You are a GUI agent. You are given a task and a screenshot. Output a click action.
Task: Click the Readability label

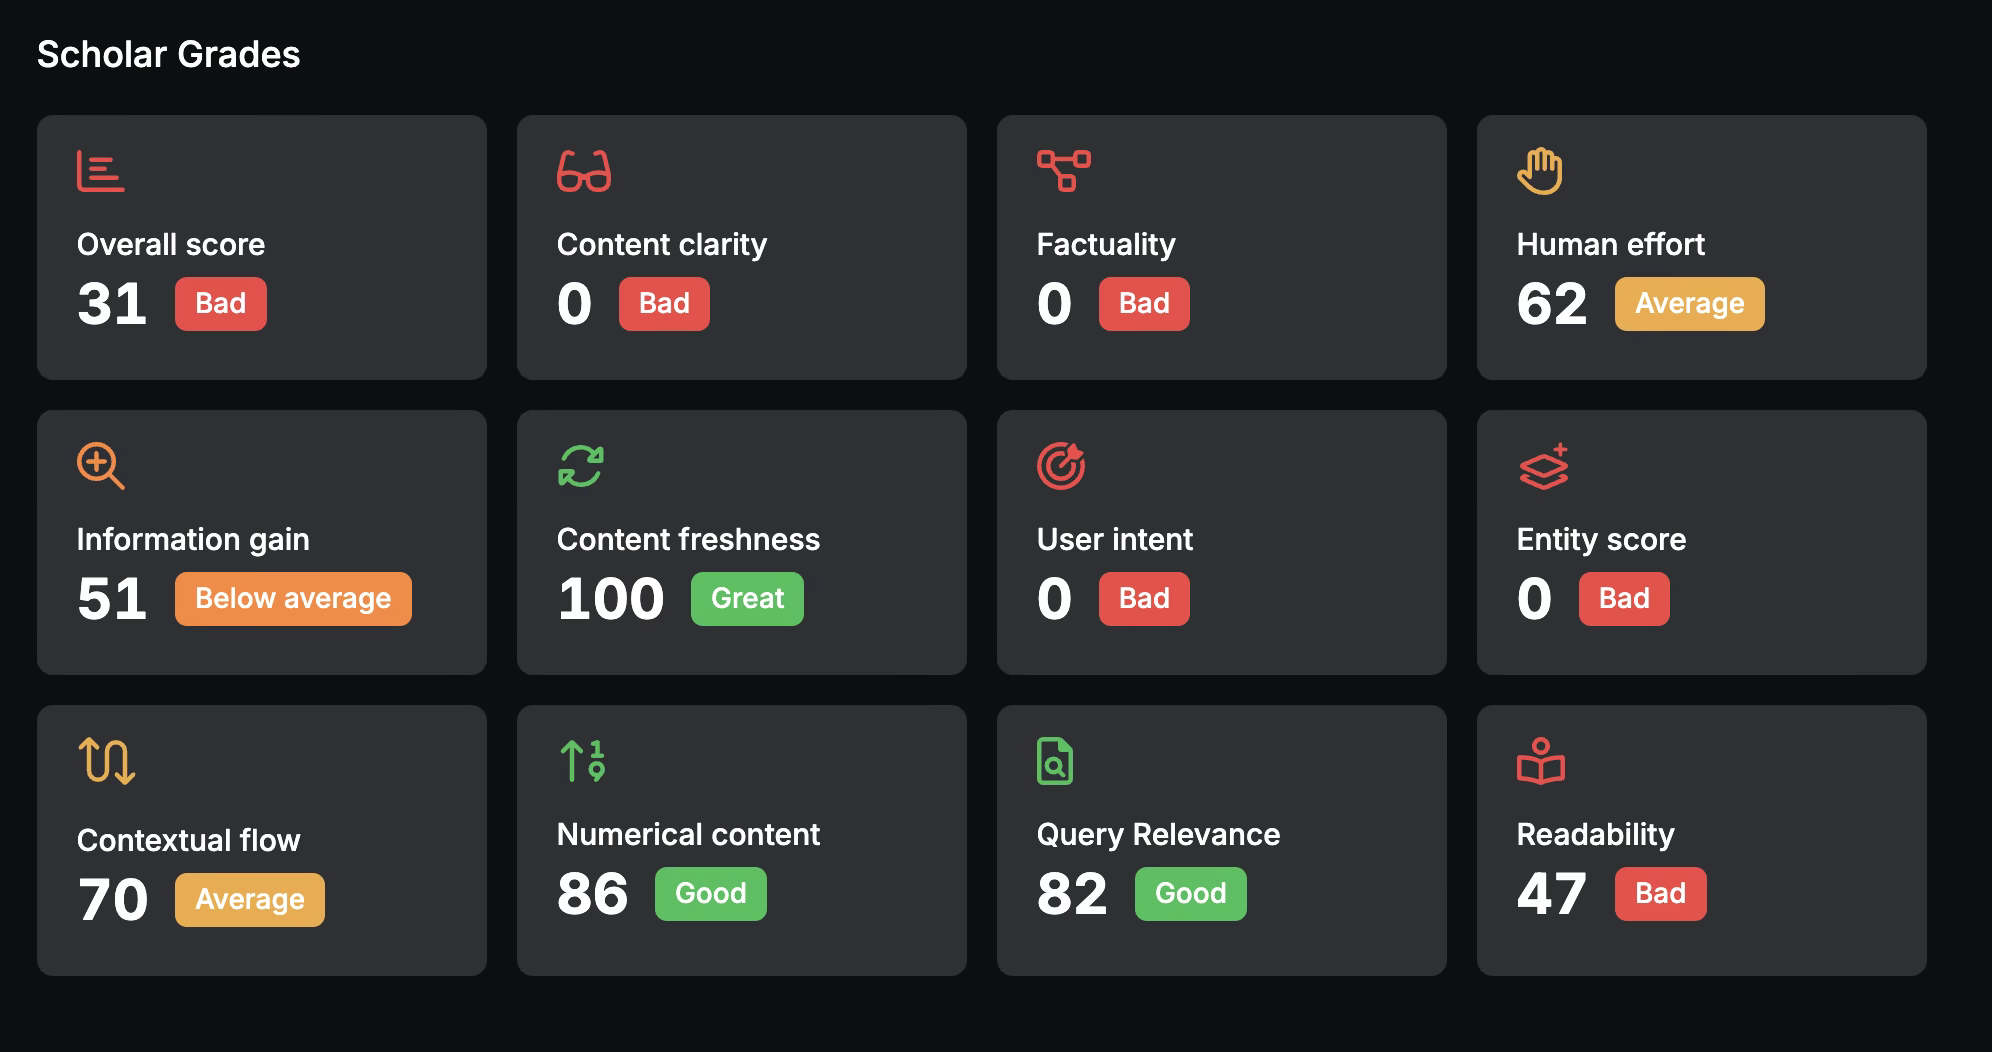(x=1596, y=835)
